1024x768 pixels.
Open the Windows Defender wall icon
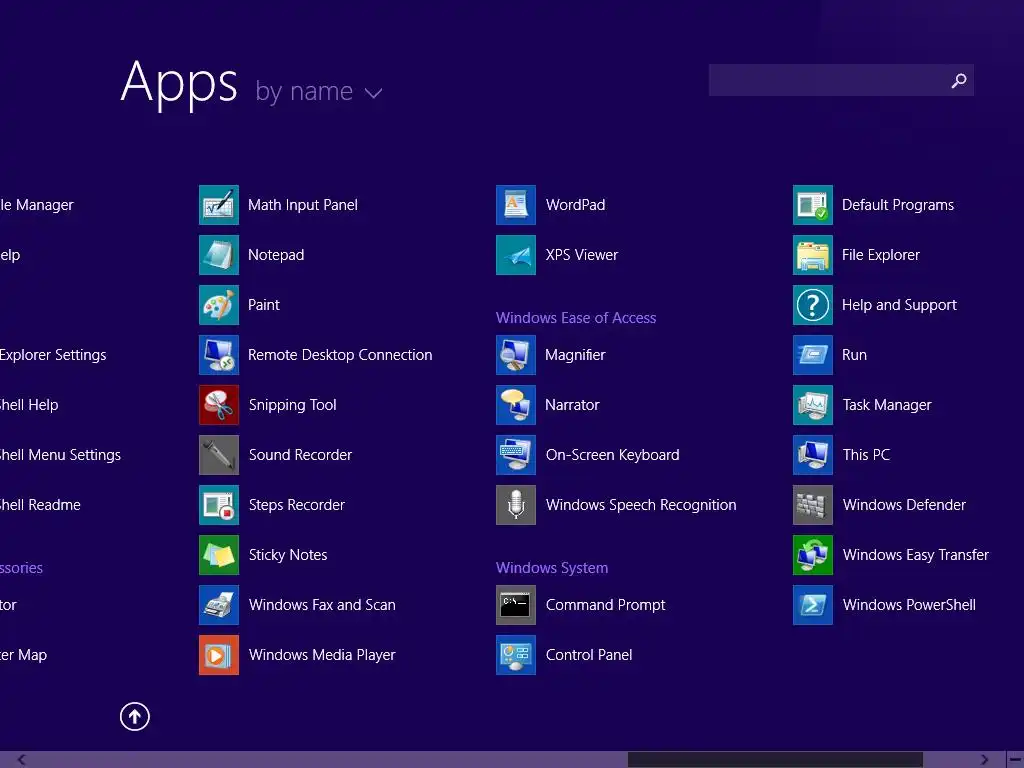coord(813,505)
